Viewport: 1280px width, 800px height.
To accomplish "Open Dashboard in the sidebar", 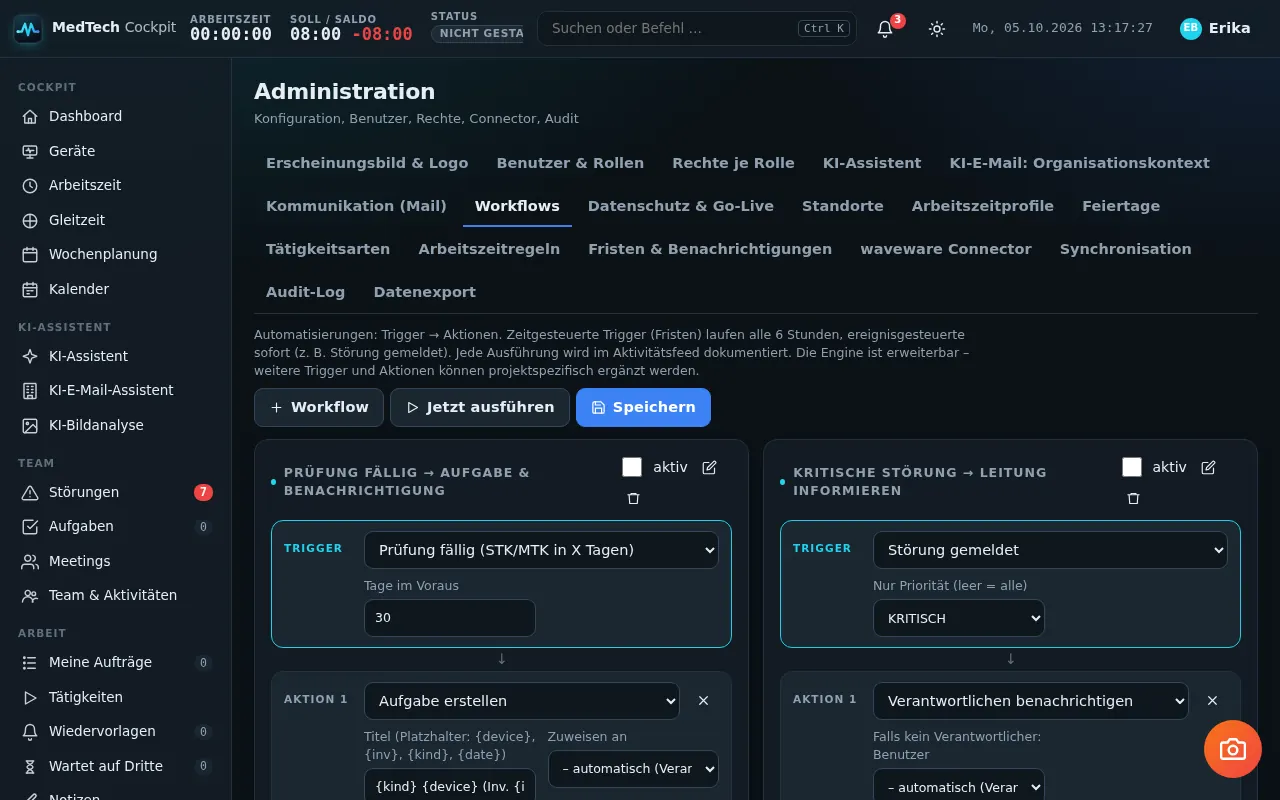I will click(116, 116).
